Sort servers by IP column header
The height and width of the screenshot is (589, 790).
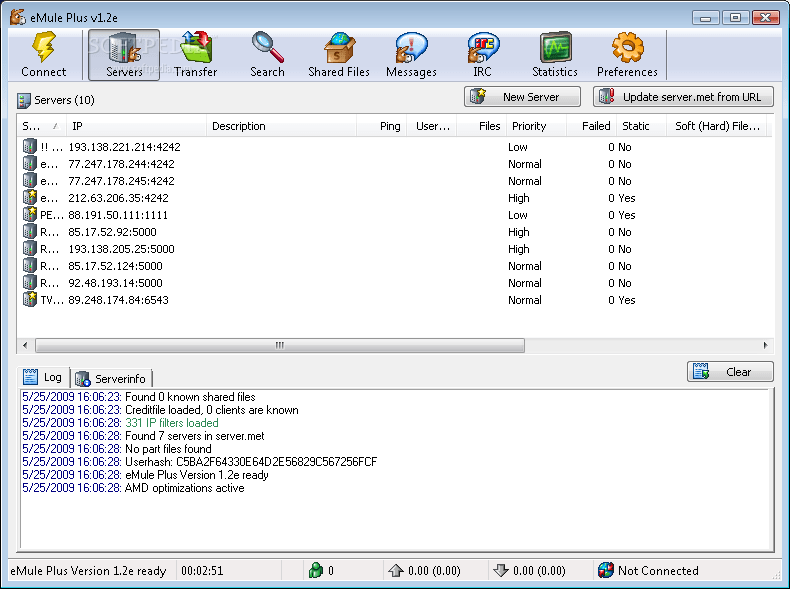(137, 126)
